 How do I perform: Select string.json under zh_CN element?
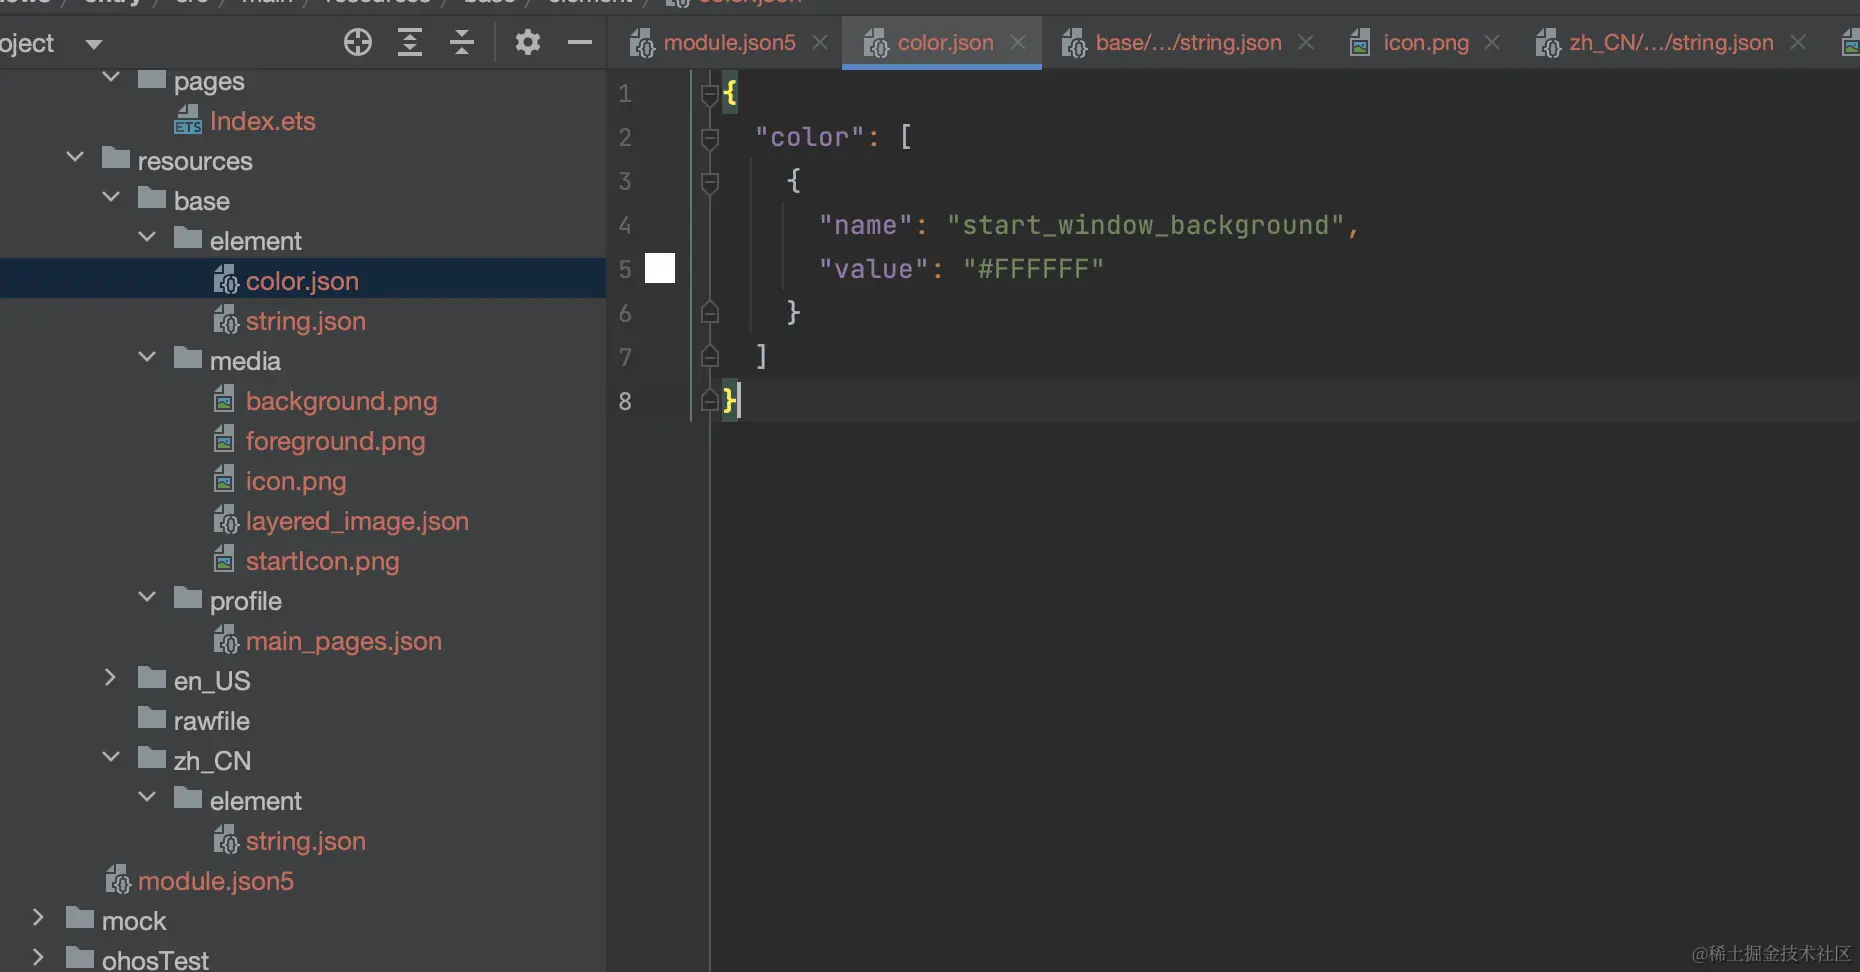click(x=306, y=841)
